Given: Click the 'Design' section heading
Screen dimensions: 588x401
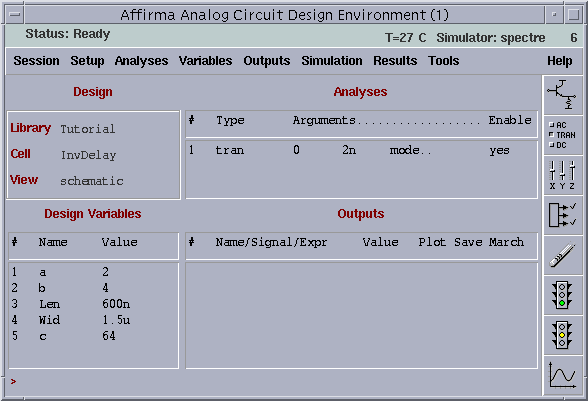Looking at the screenshot, I should 93,92.
